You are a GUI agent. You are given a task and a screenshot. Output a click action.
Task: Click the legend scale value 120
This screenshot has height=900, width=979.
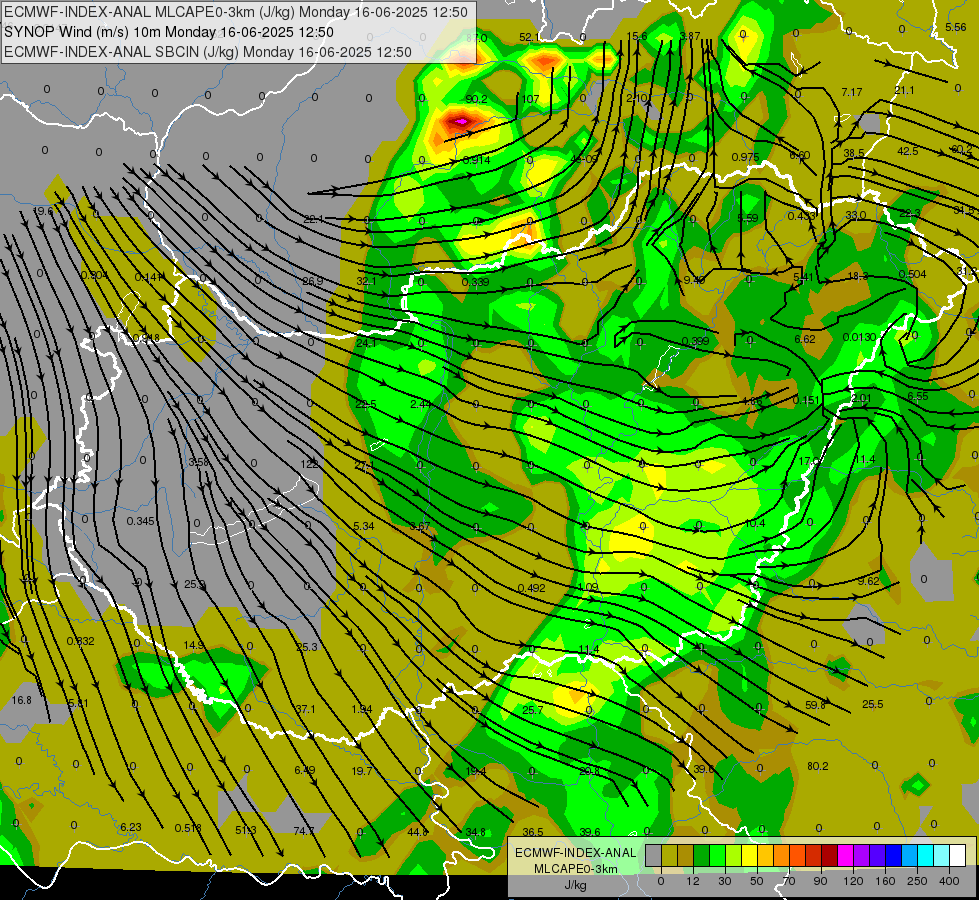[x=854, y=881]
